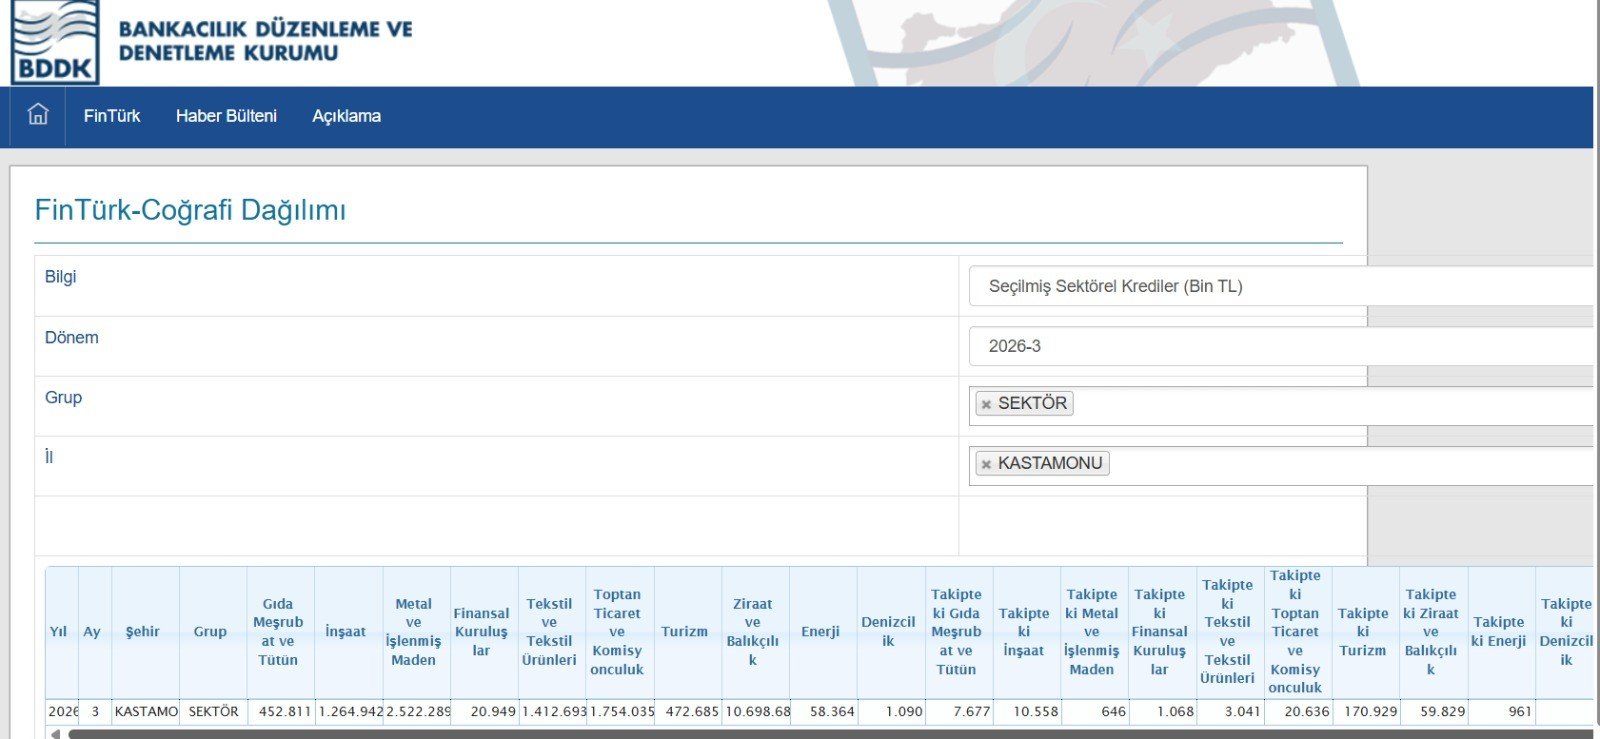1600x739 pixels.
Task: Open the İl multi-select field
Action: pos(1281,465)
